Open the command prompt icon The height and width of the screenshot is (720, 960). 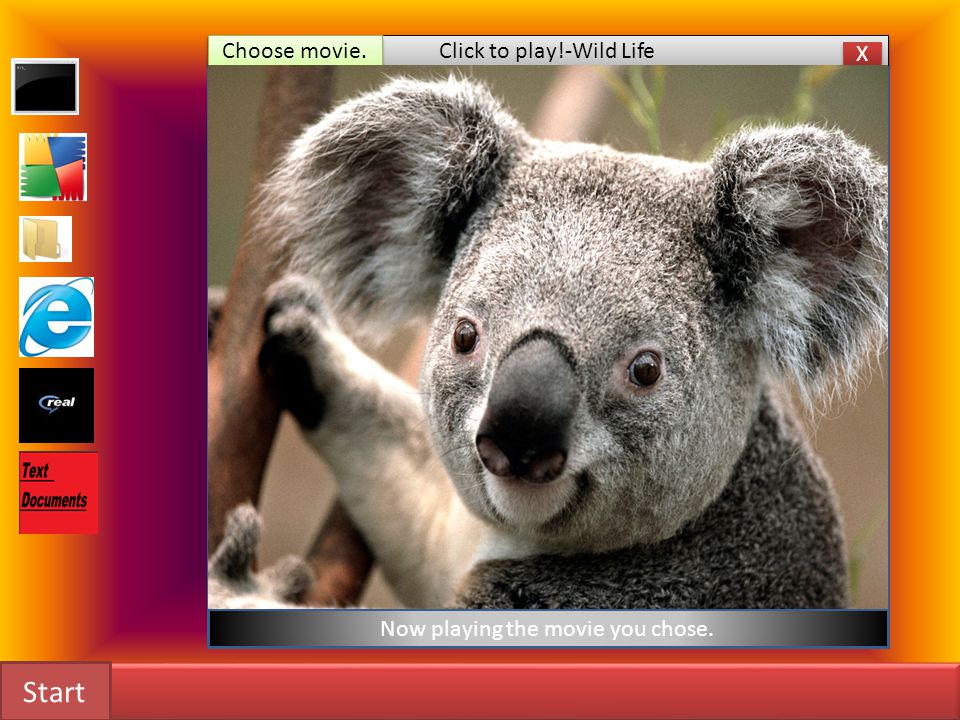(x=45, y=86)
